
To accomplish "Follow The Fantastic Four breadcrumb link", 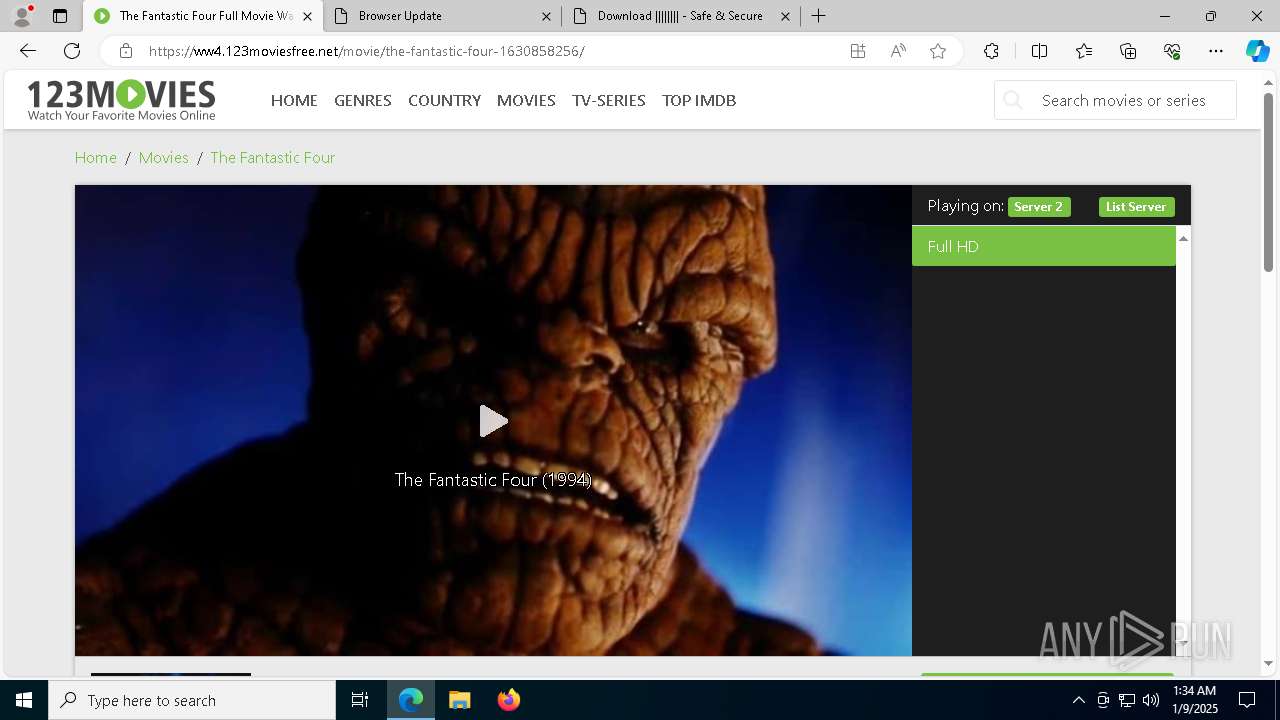I will click(x=272, y=157).
